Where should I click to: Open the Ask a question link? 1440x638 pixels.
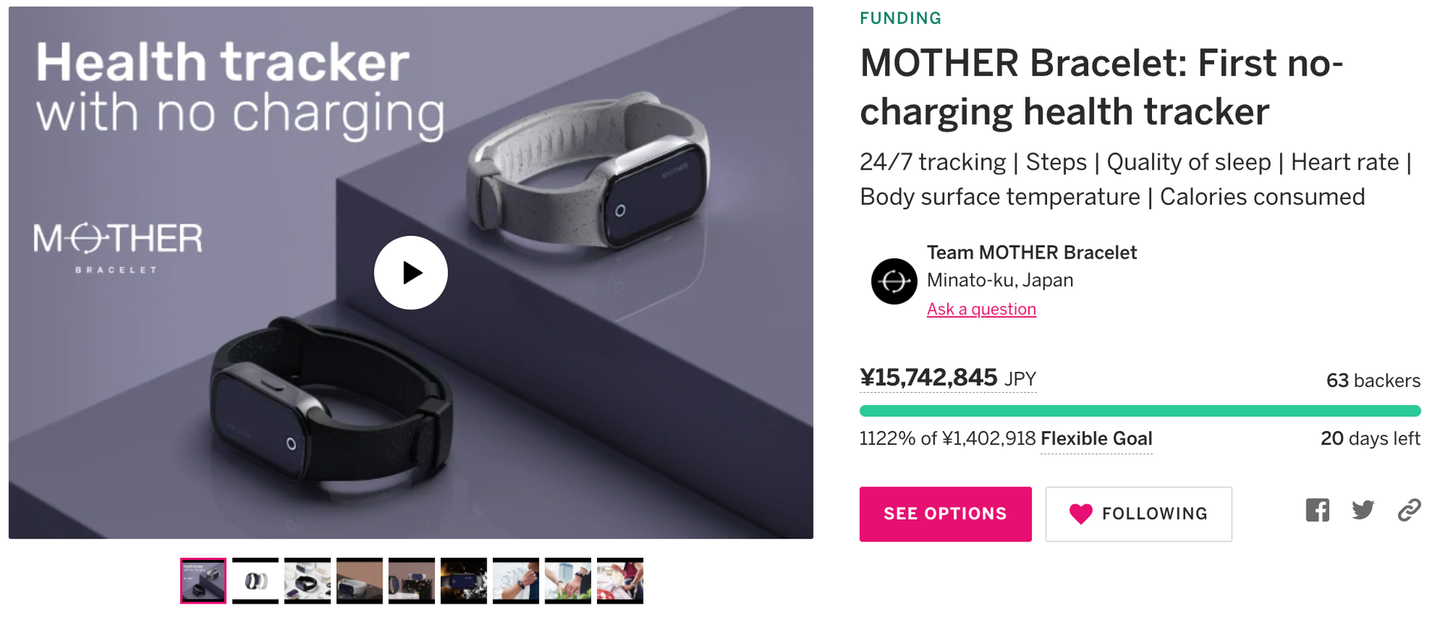981,309
